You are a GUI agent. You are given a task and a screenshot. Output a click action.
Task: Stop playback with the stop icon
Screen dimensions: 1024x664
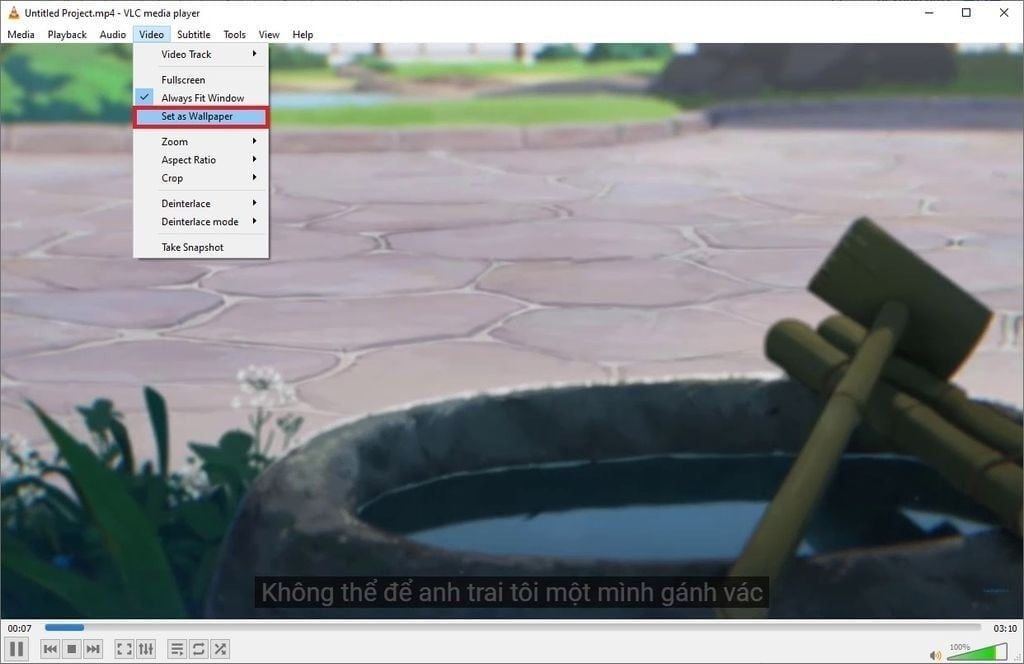coord(70,648)
